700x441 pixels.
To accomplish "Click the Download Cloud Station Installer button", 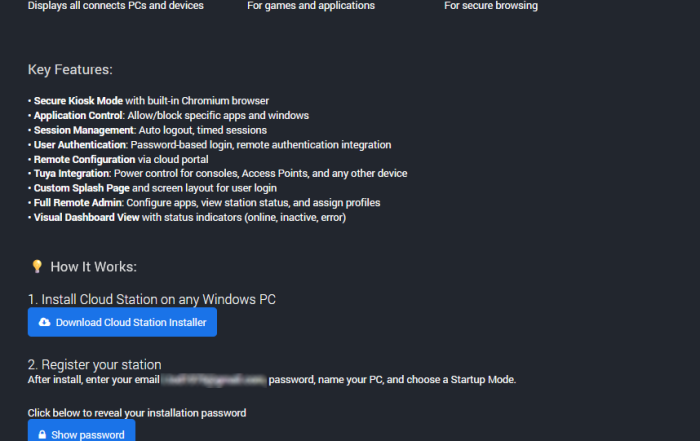I will pos(122,322).
